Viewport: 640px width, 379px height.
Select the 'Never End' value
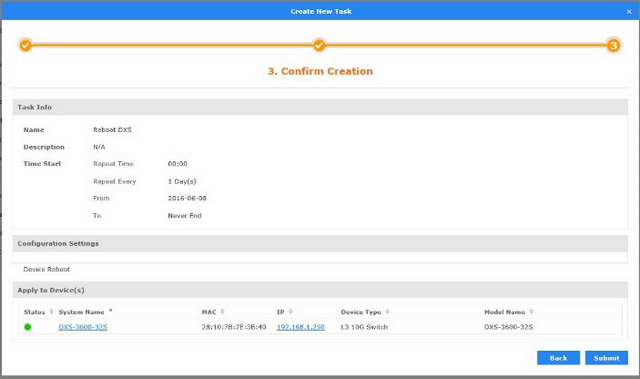[184, 215]
